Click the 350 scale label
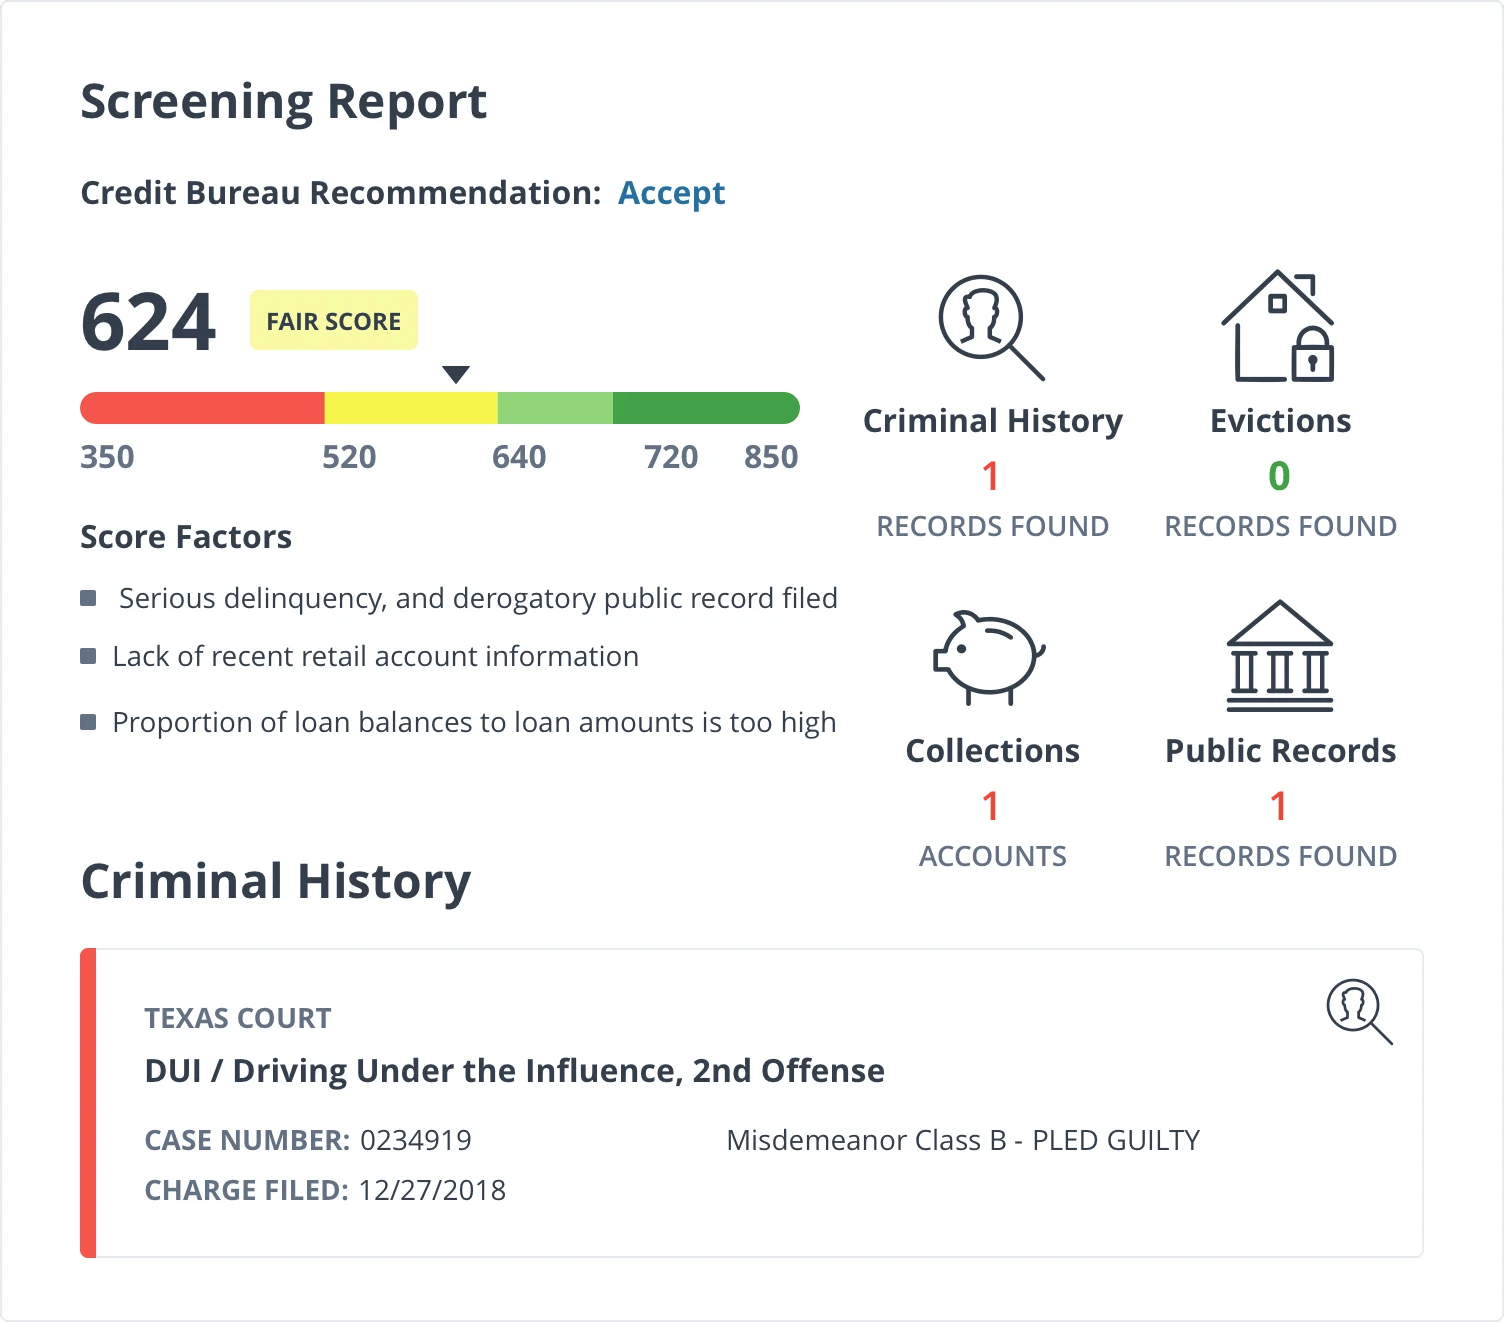This screenshot has height=1322, width=1504. click(107, 457)
